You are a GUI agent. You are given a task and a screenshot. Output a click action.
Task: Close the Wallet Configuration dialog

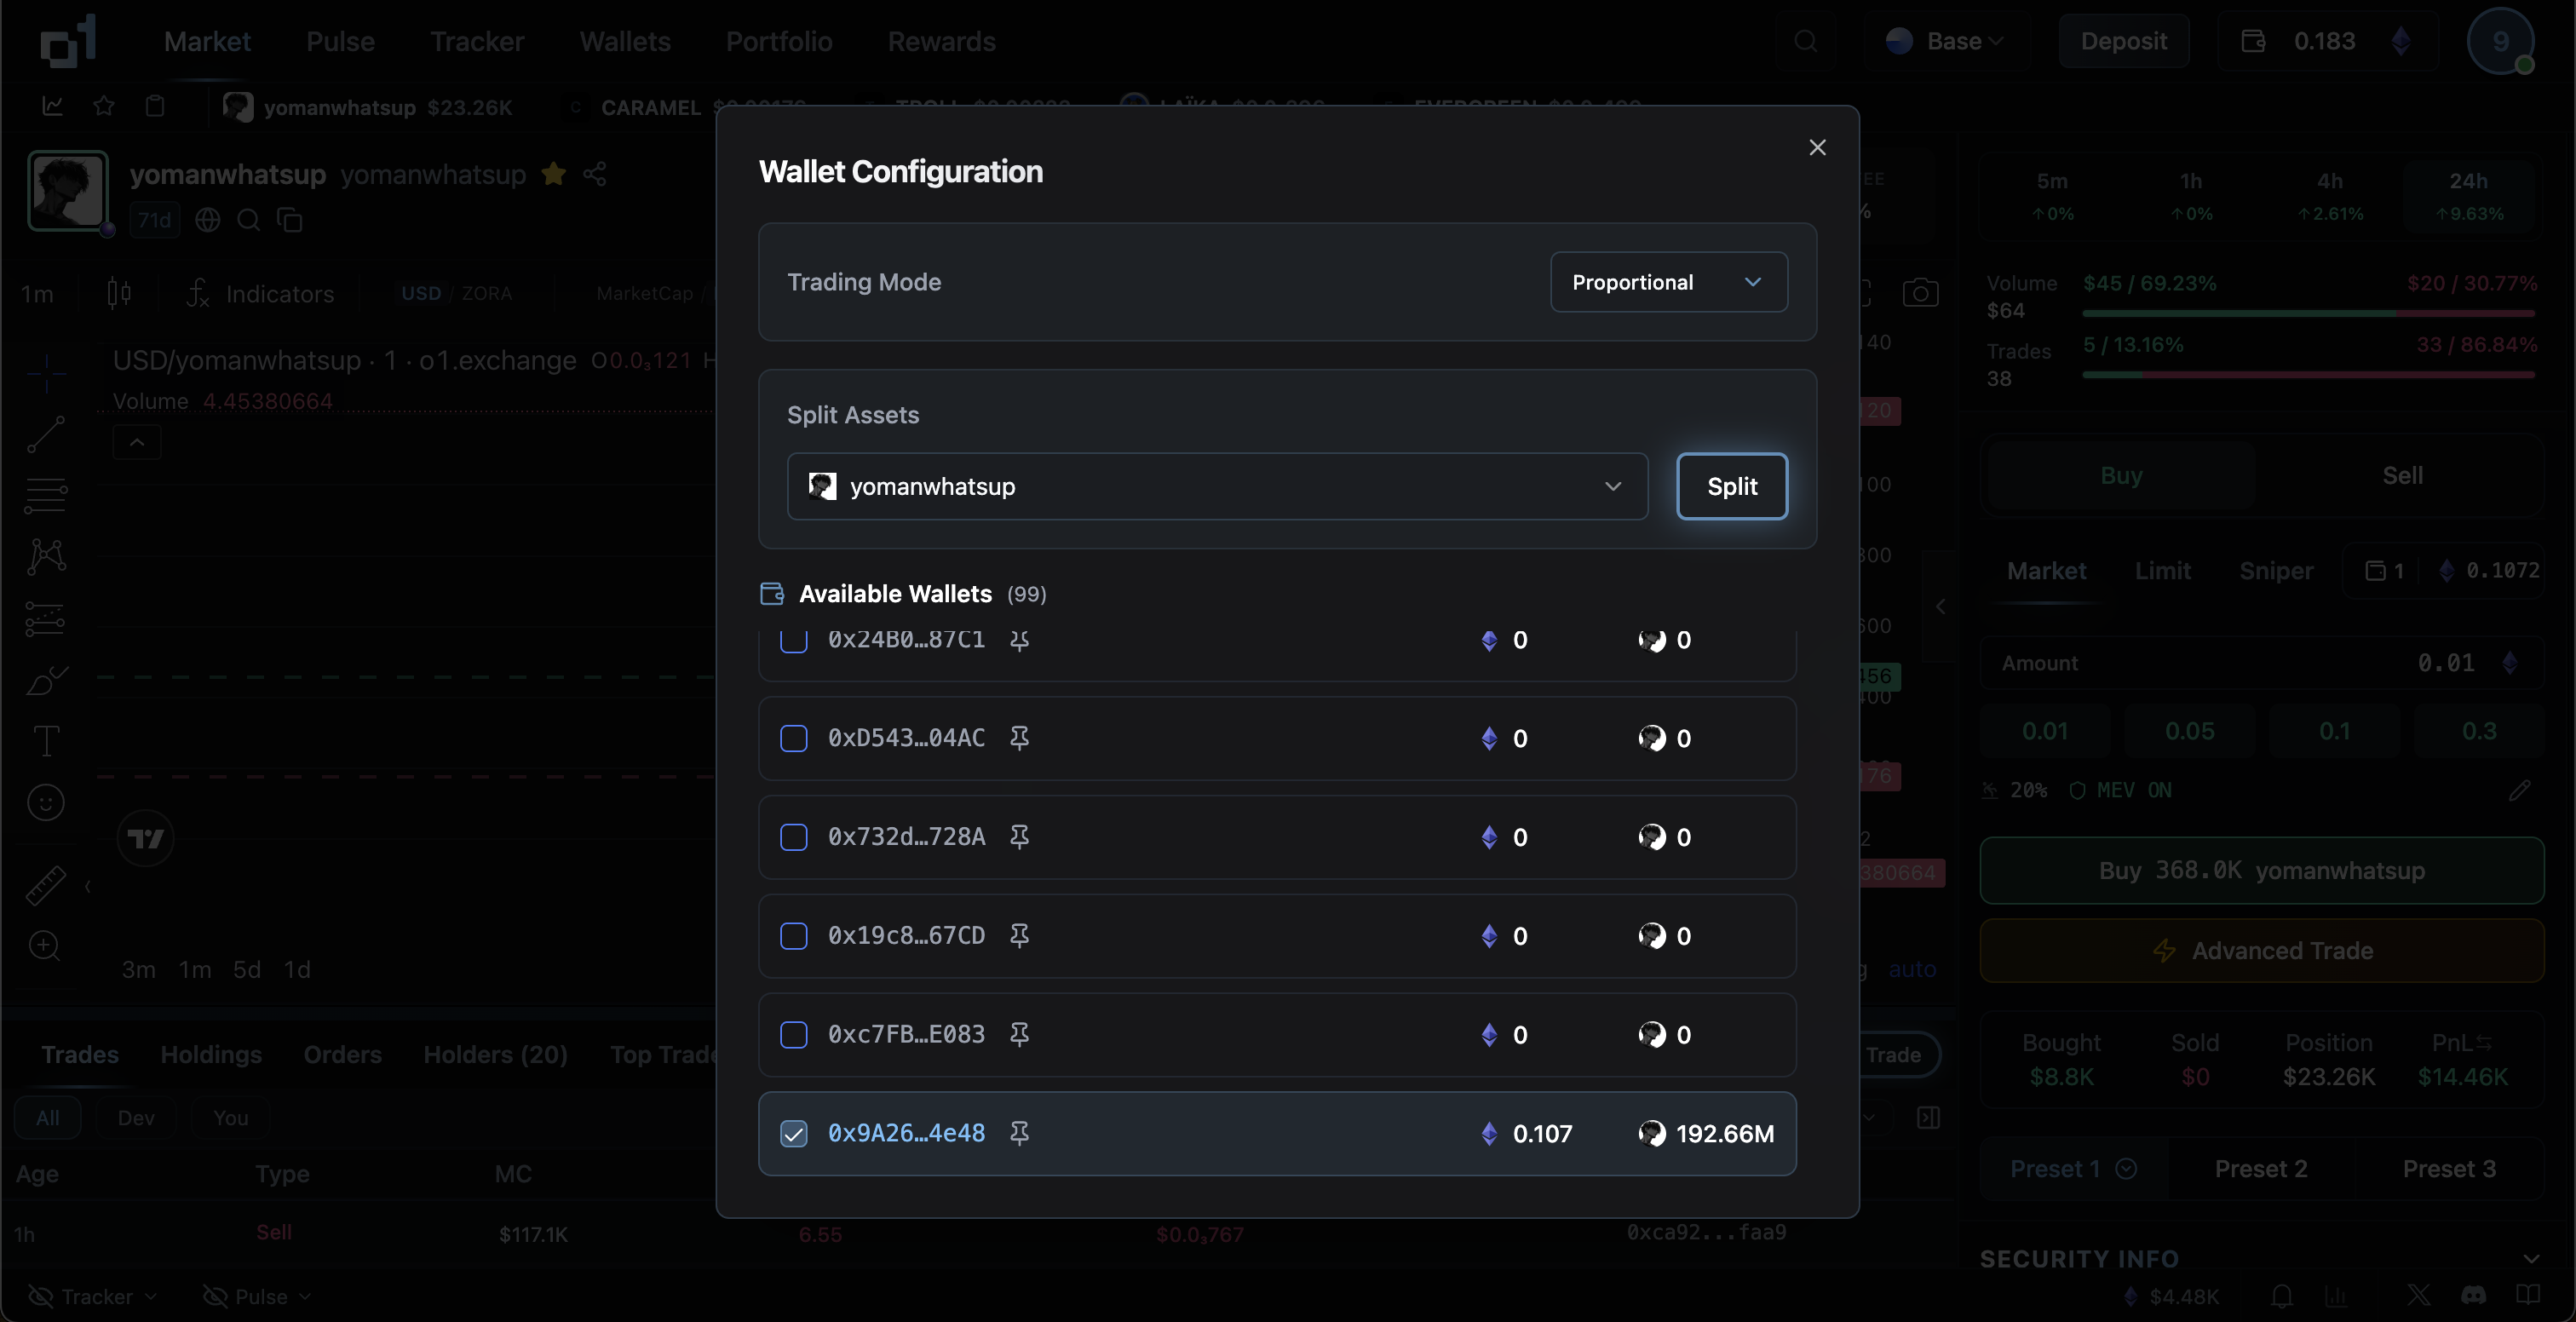(1817, 148)
